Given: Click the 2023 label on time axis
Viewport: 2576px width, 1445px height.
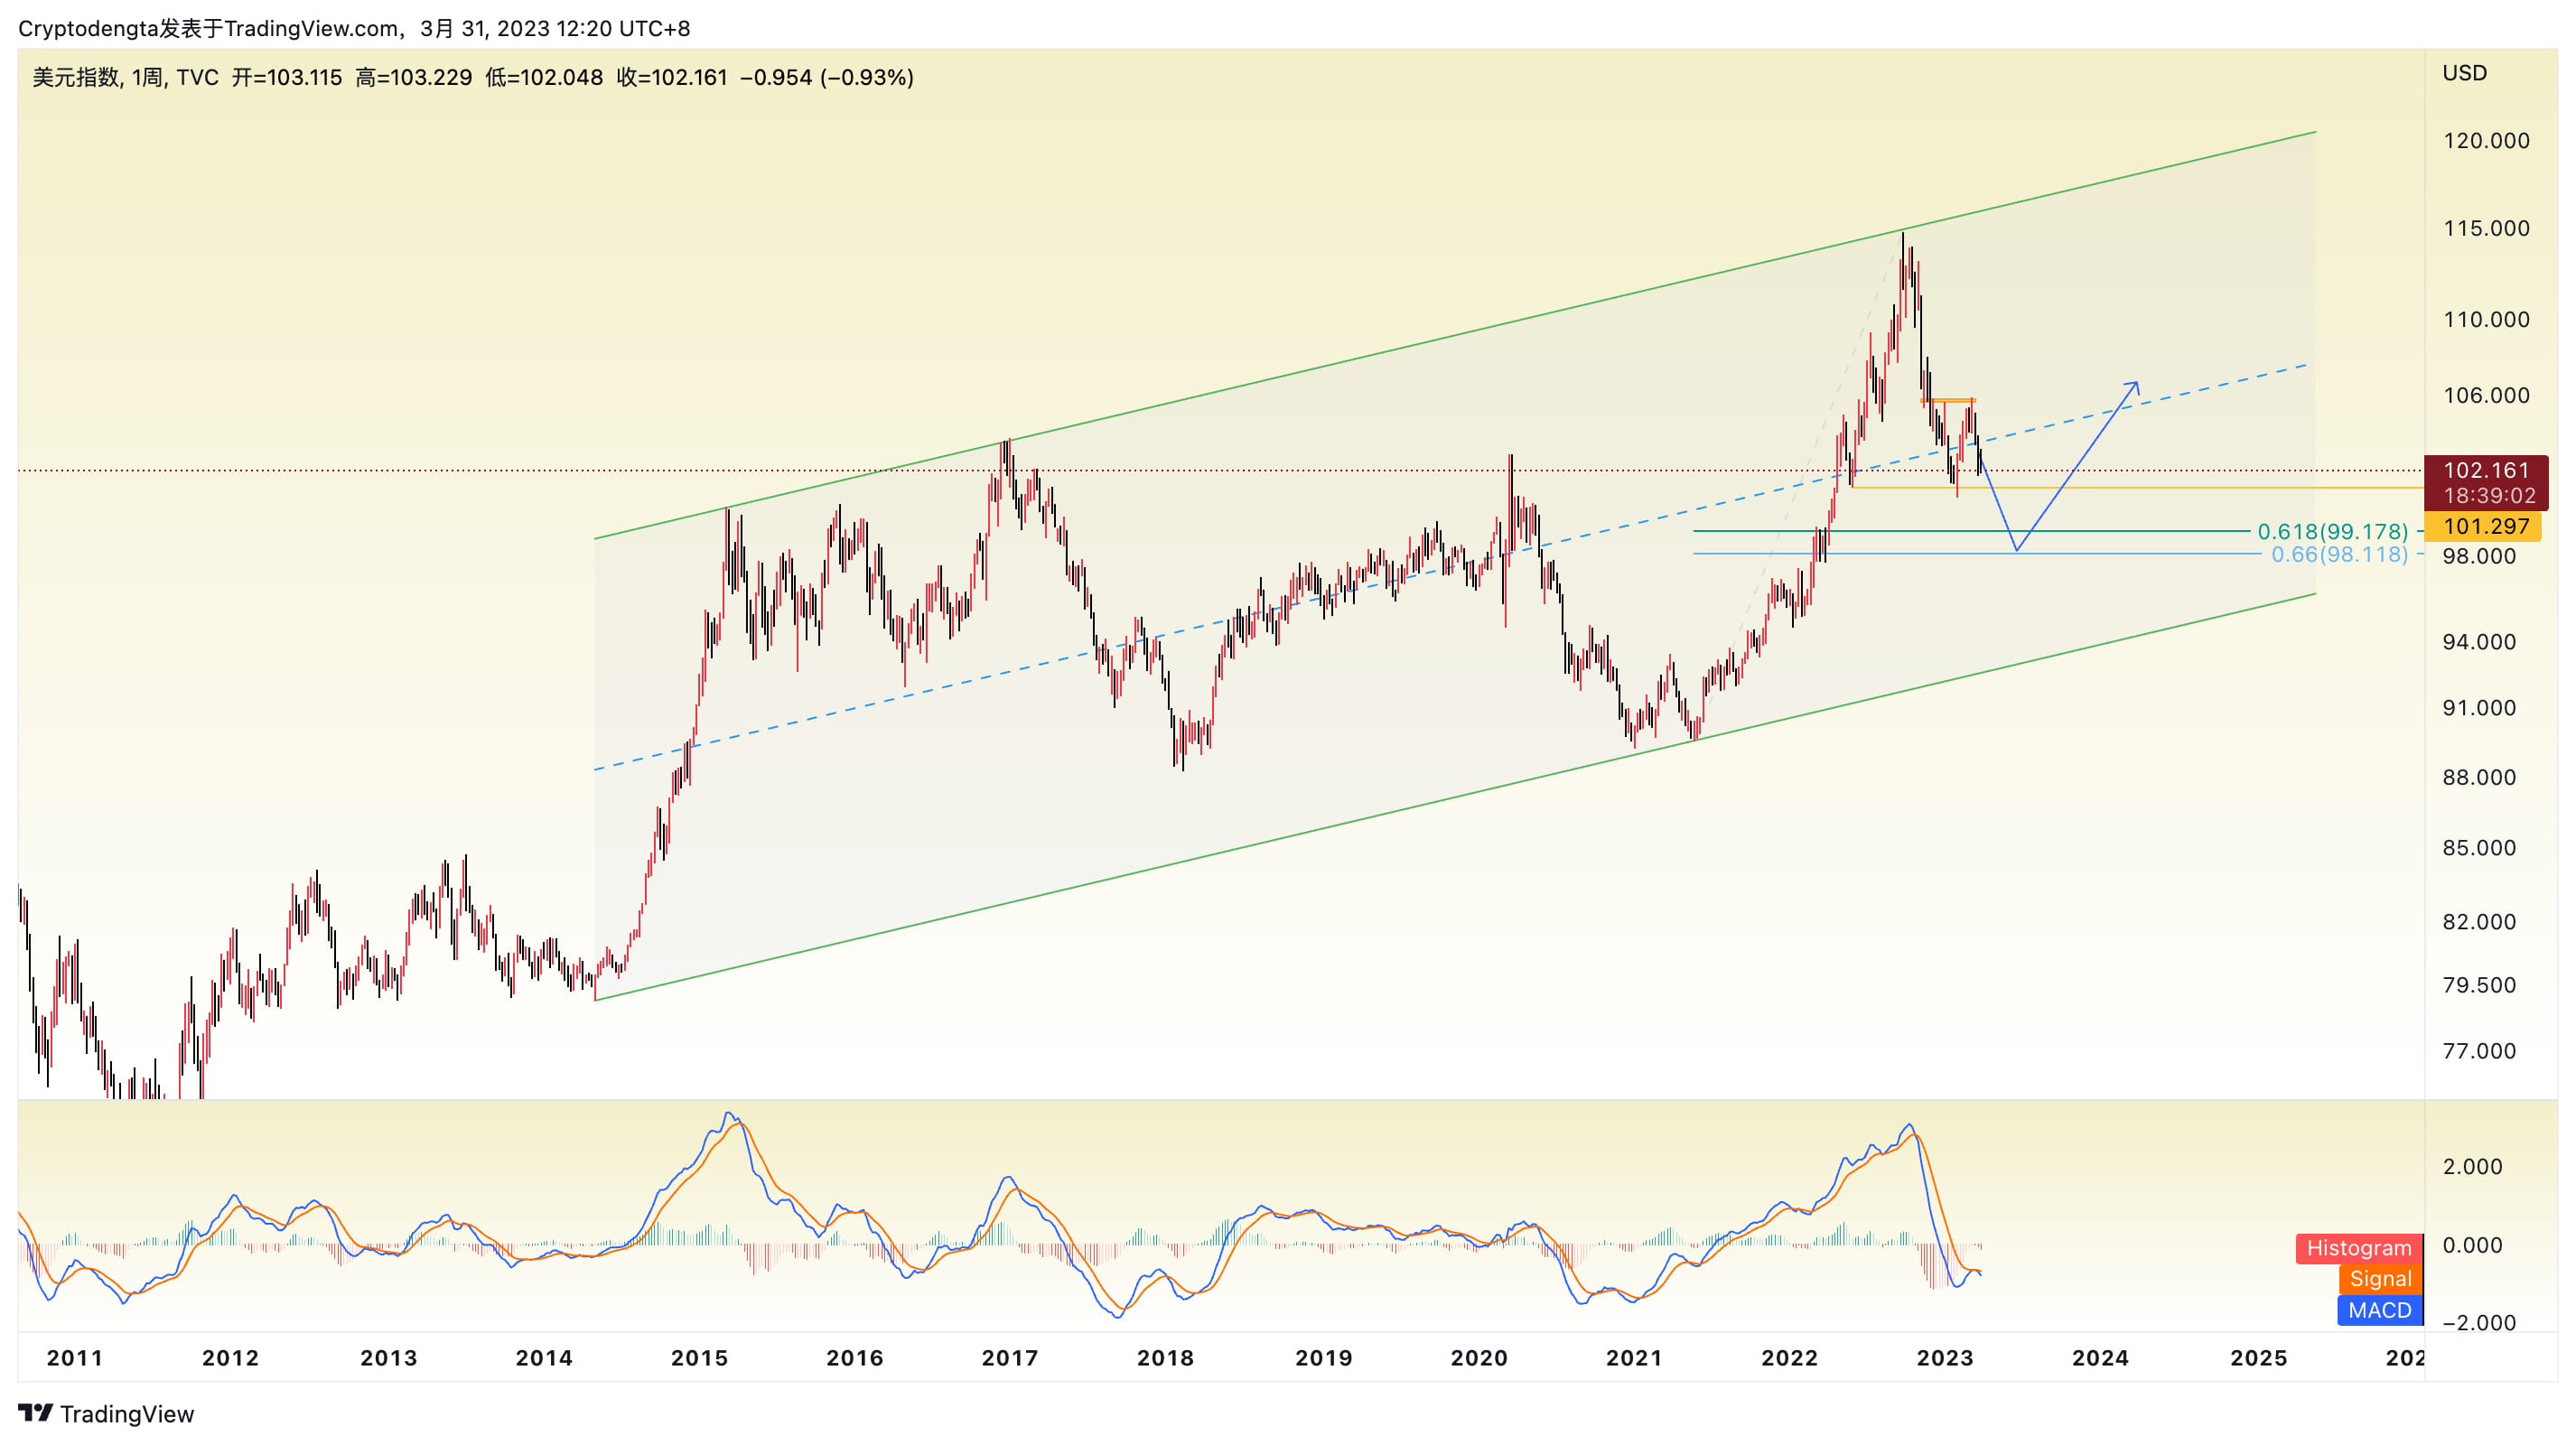Looking at the screenshot, I should 1944,1358.
